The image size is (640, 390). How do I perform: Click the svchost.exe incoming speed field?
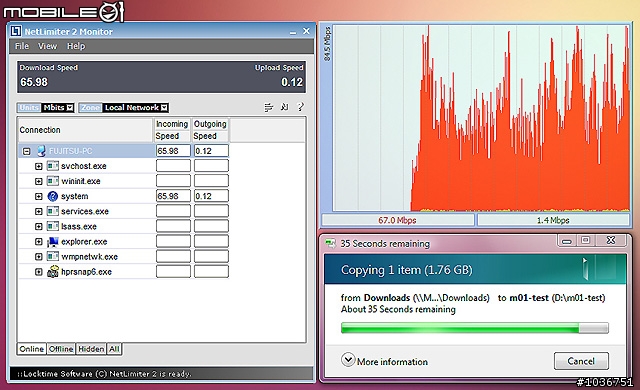pyautogui.click(x=173, y=166)
